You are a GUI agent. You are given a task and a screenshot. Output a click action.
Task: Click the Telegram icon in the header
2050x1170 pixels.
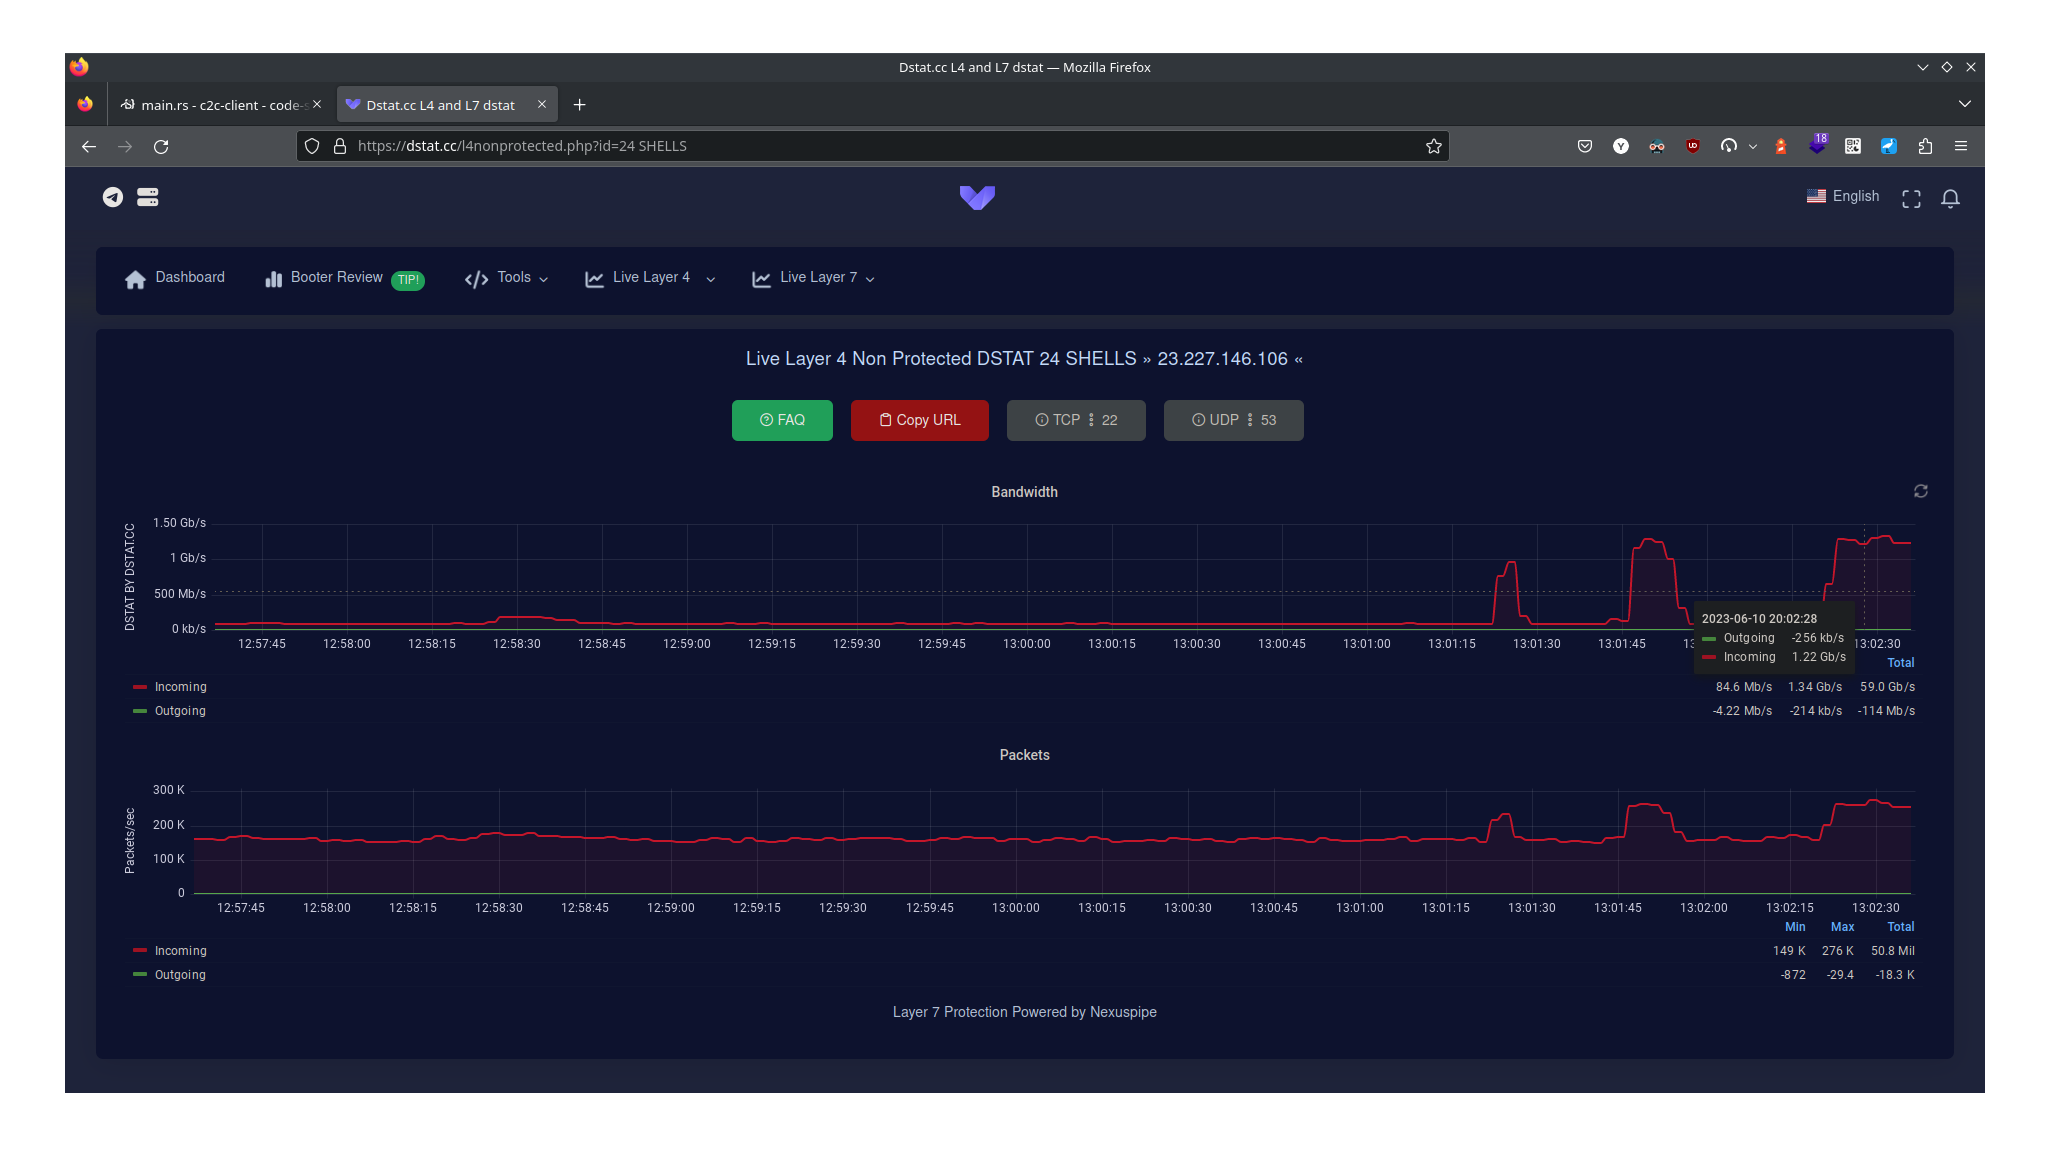point(113,197)
